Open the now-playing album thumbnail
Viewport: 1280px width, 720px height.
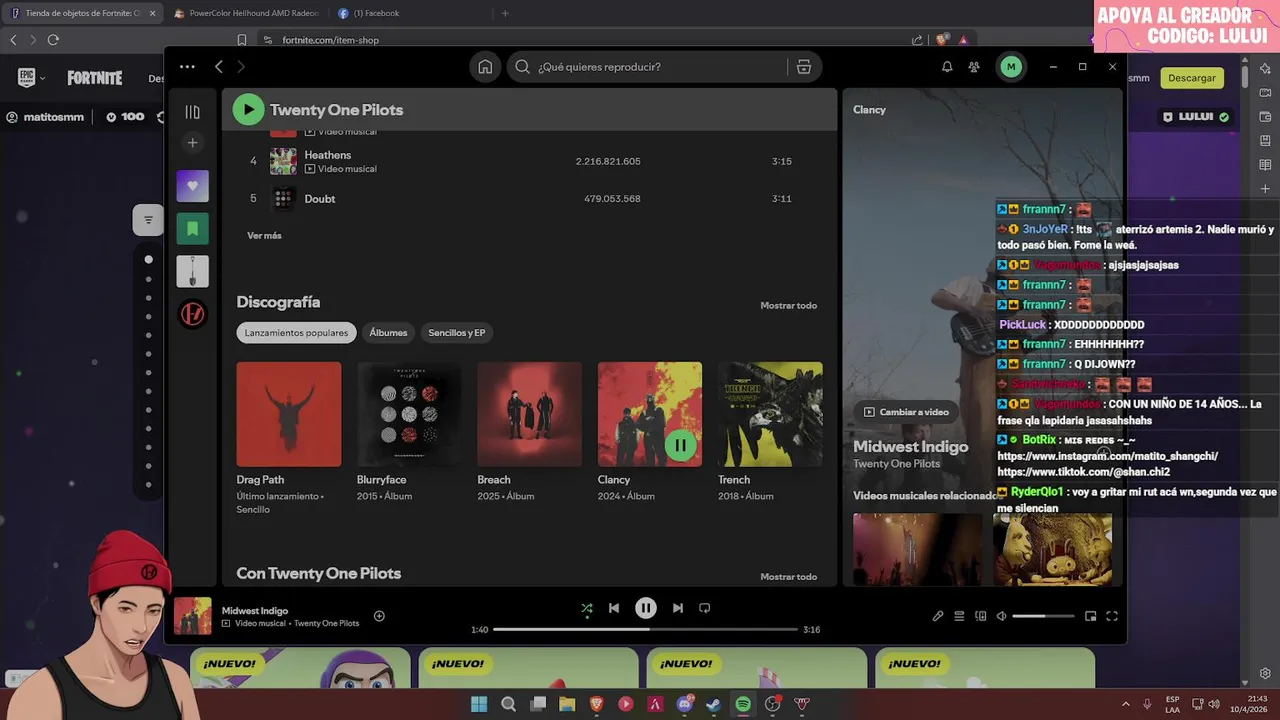point(193,616)
